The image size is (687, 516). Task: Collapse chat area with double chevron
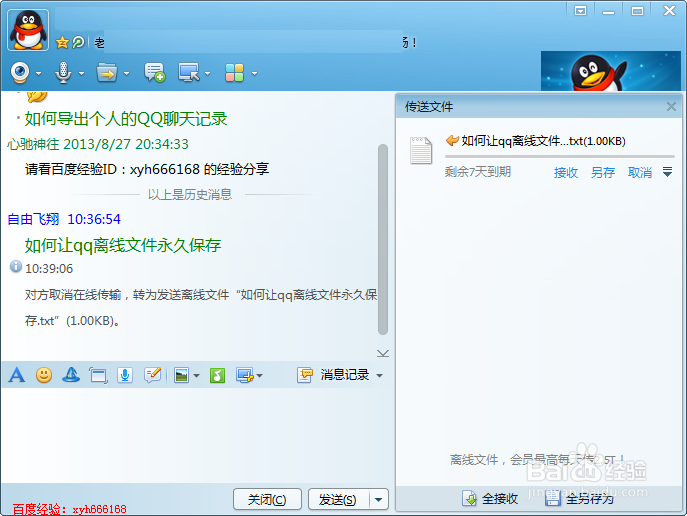382,353
